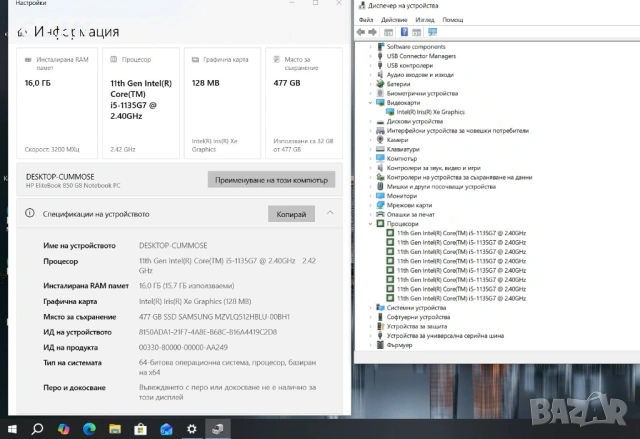The image size is (640, 439).
Task: Click the Процесор info card
Action: coord(140,103)
